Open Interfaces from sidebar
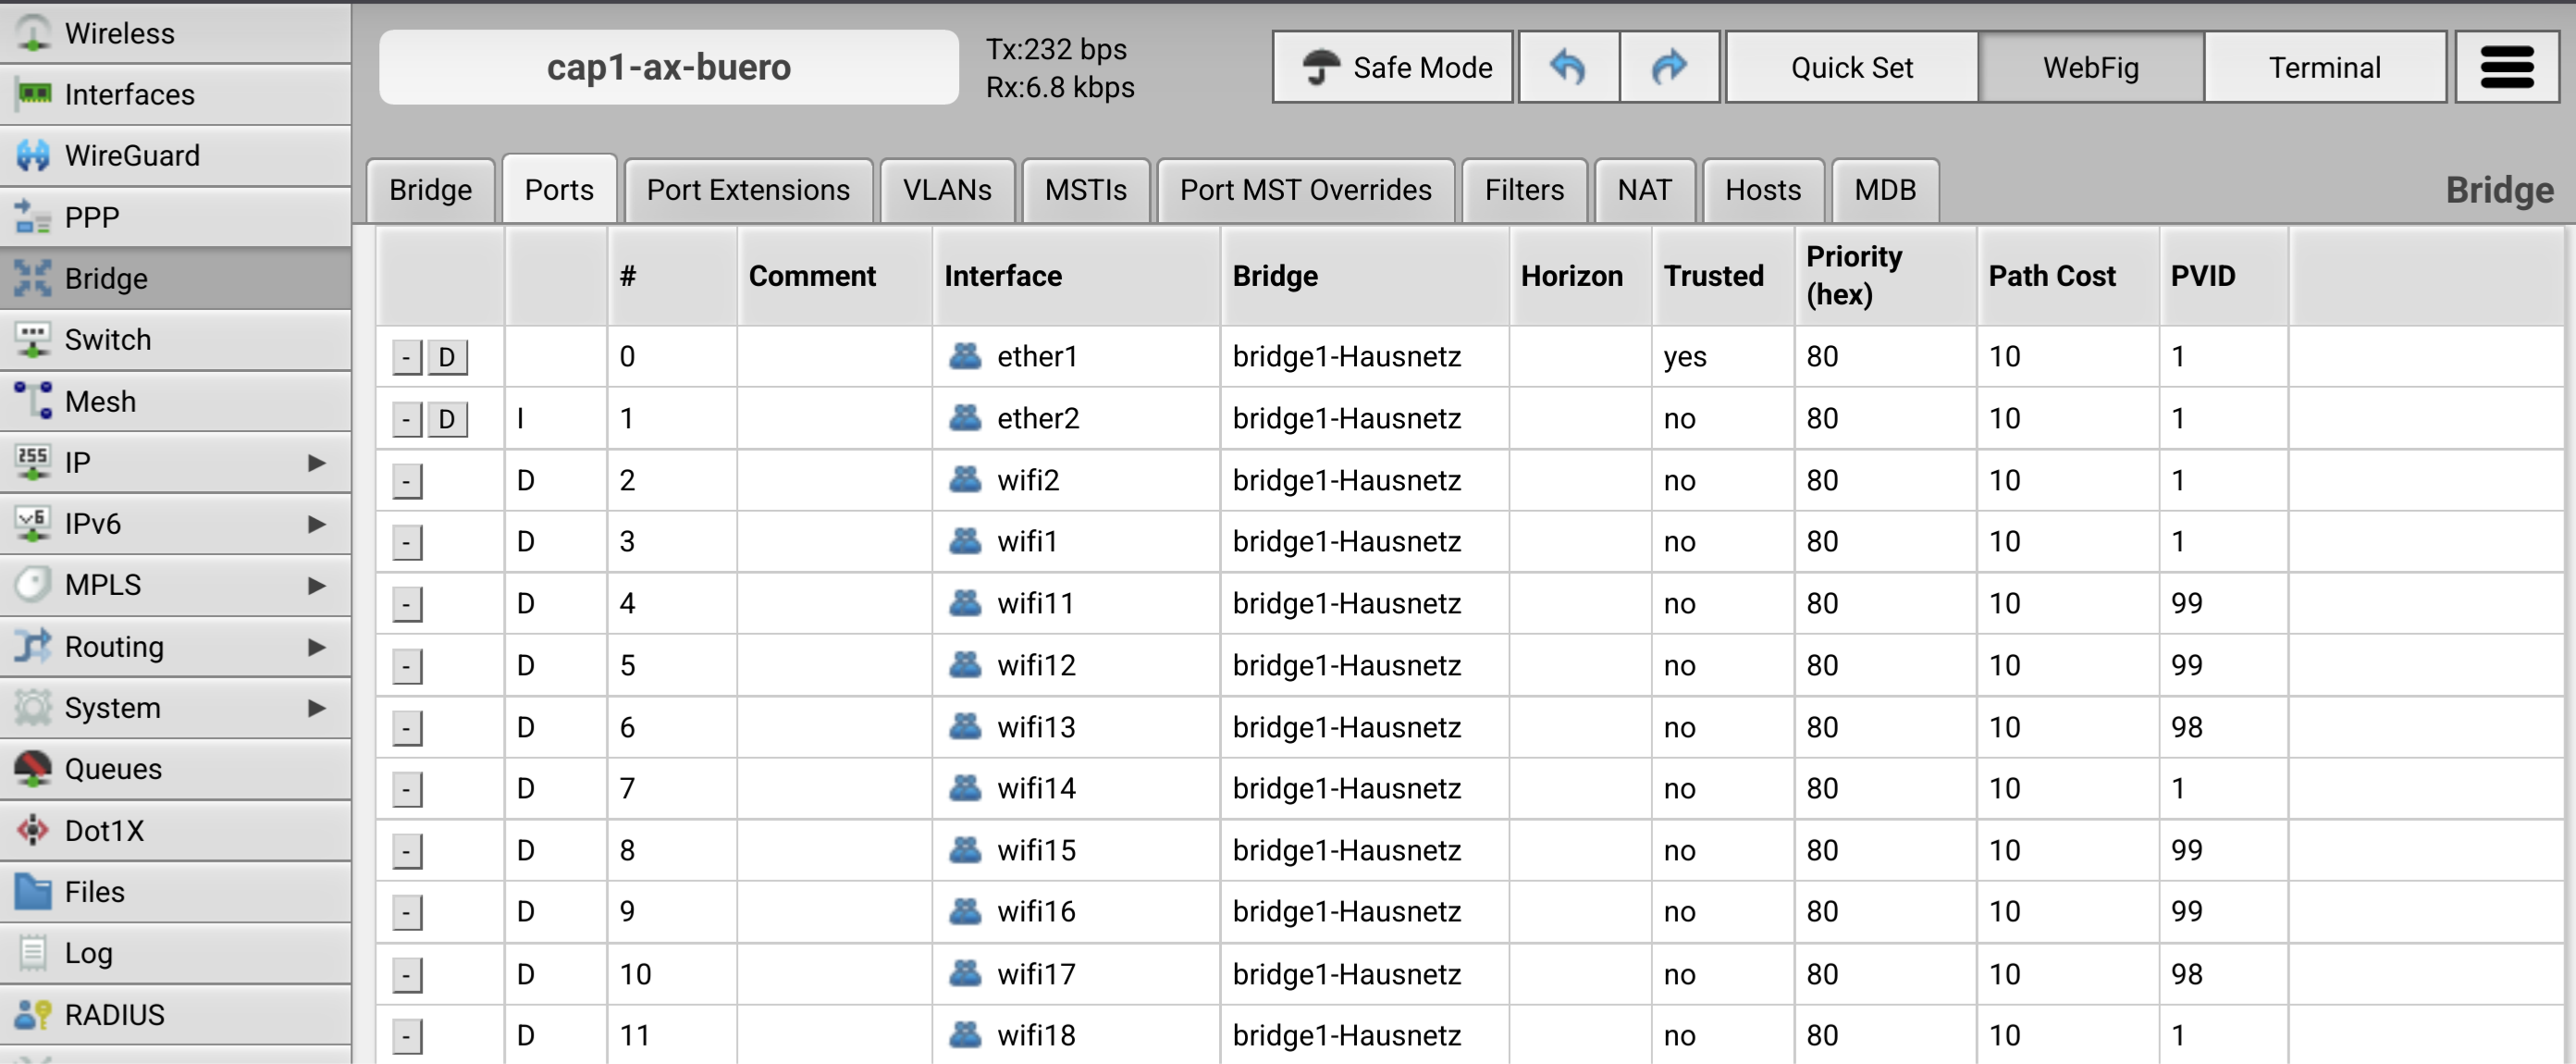Viewport: 2576px width, 1064px height. coord(129,94)
